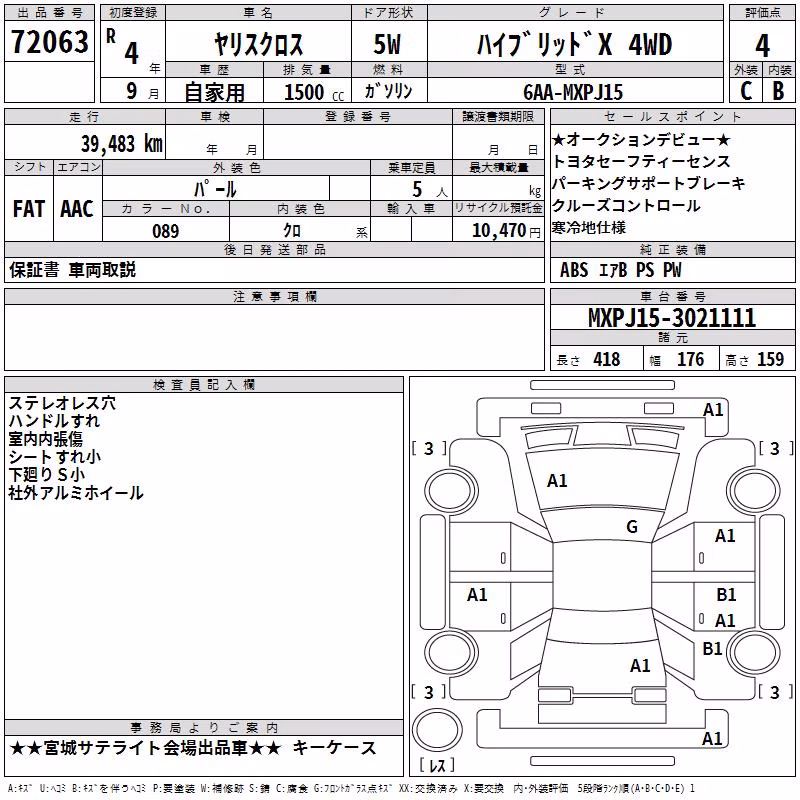This screenshot has width=800, height=800.
Task: Click the shift type FAT
Action: pyautogui.click(x=29, y=209)
